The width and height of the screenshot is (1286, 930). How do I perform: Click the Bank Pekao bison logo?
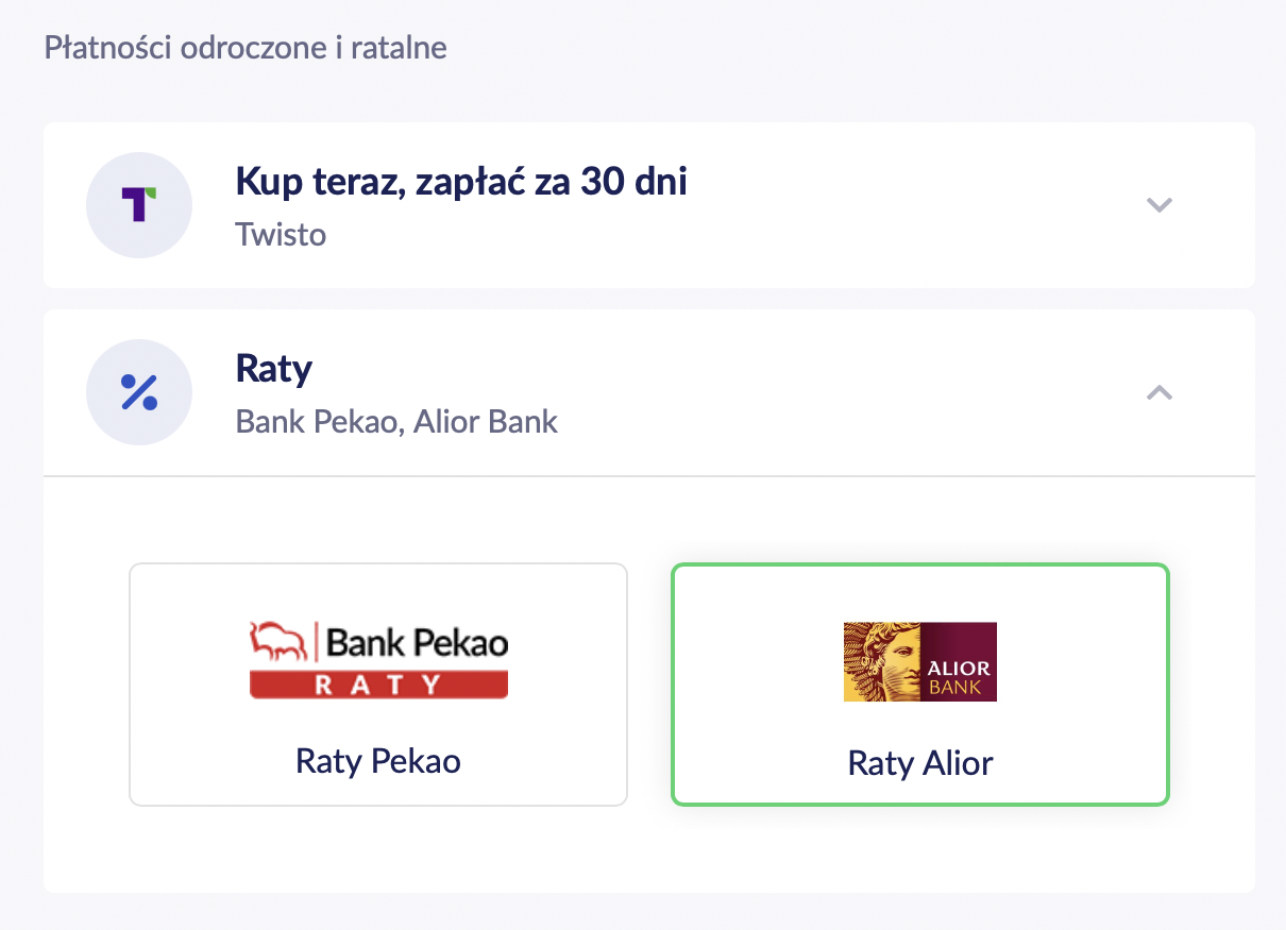280,641
